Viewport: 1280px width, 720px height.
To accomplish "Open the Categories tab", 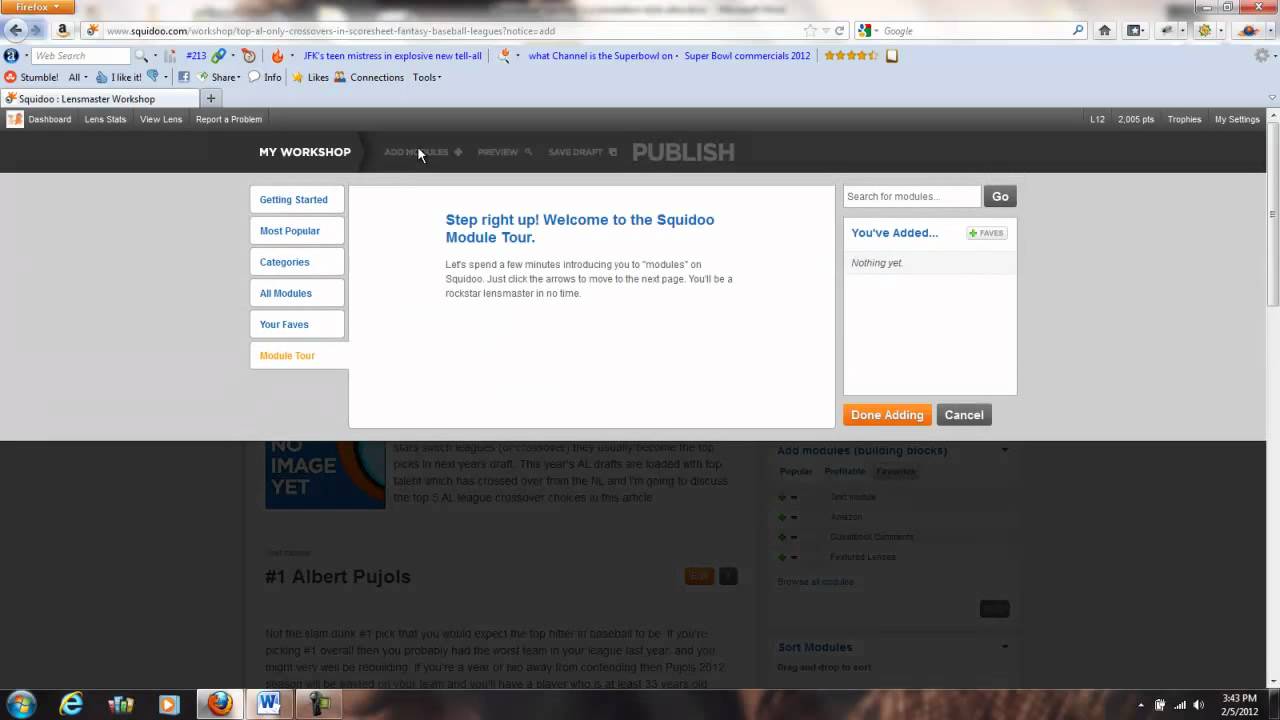I will pyautogui.click(x=297, y=262).
